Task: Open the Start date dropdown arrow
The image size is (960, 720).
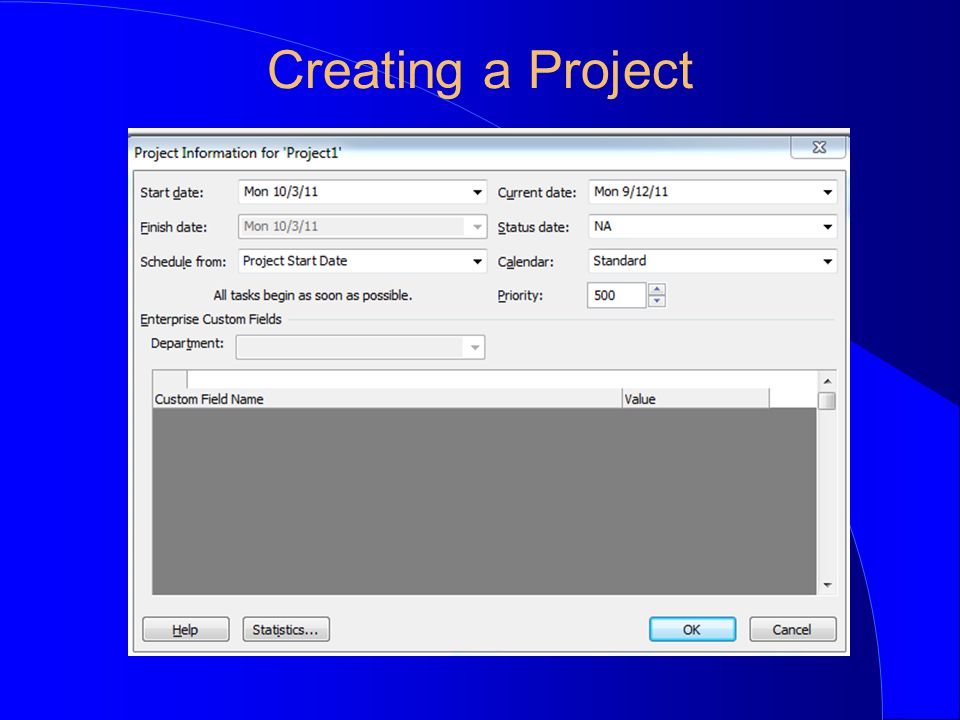Action: click(x=477, y=192)
